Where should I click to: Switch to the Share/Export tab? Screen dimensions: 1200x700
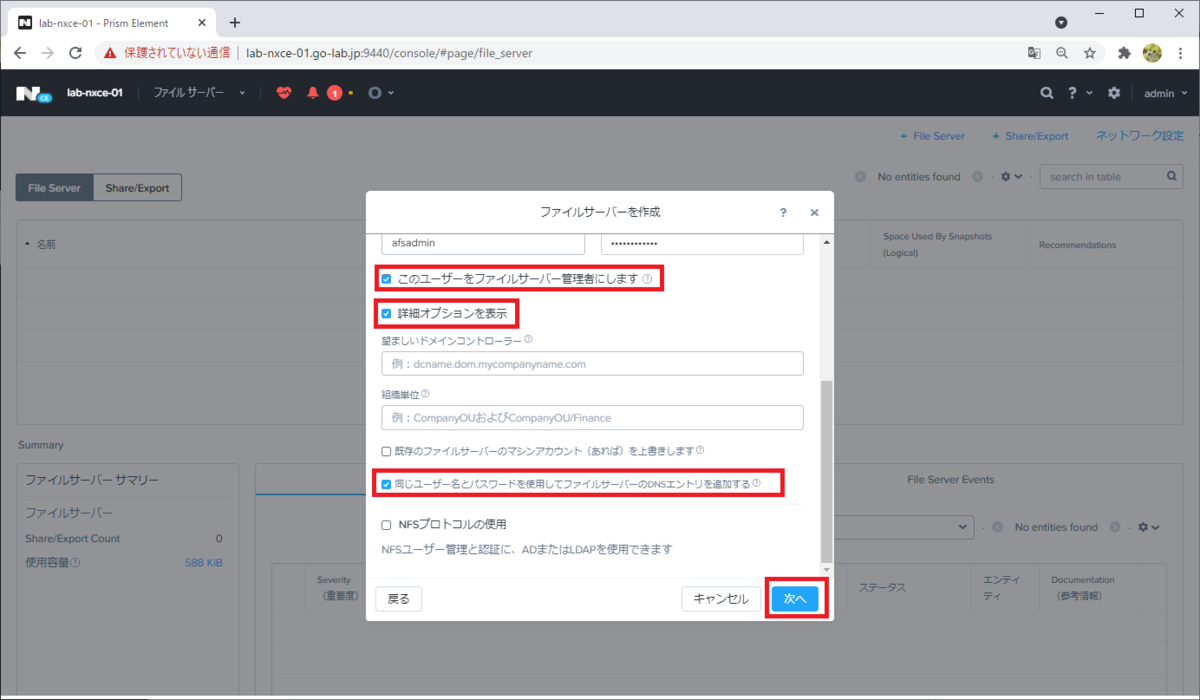(x=137, y=187)
